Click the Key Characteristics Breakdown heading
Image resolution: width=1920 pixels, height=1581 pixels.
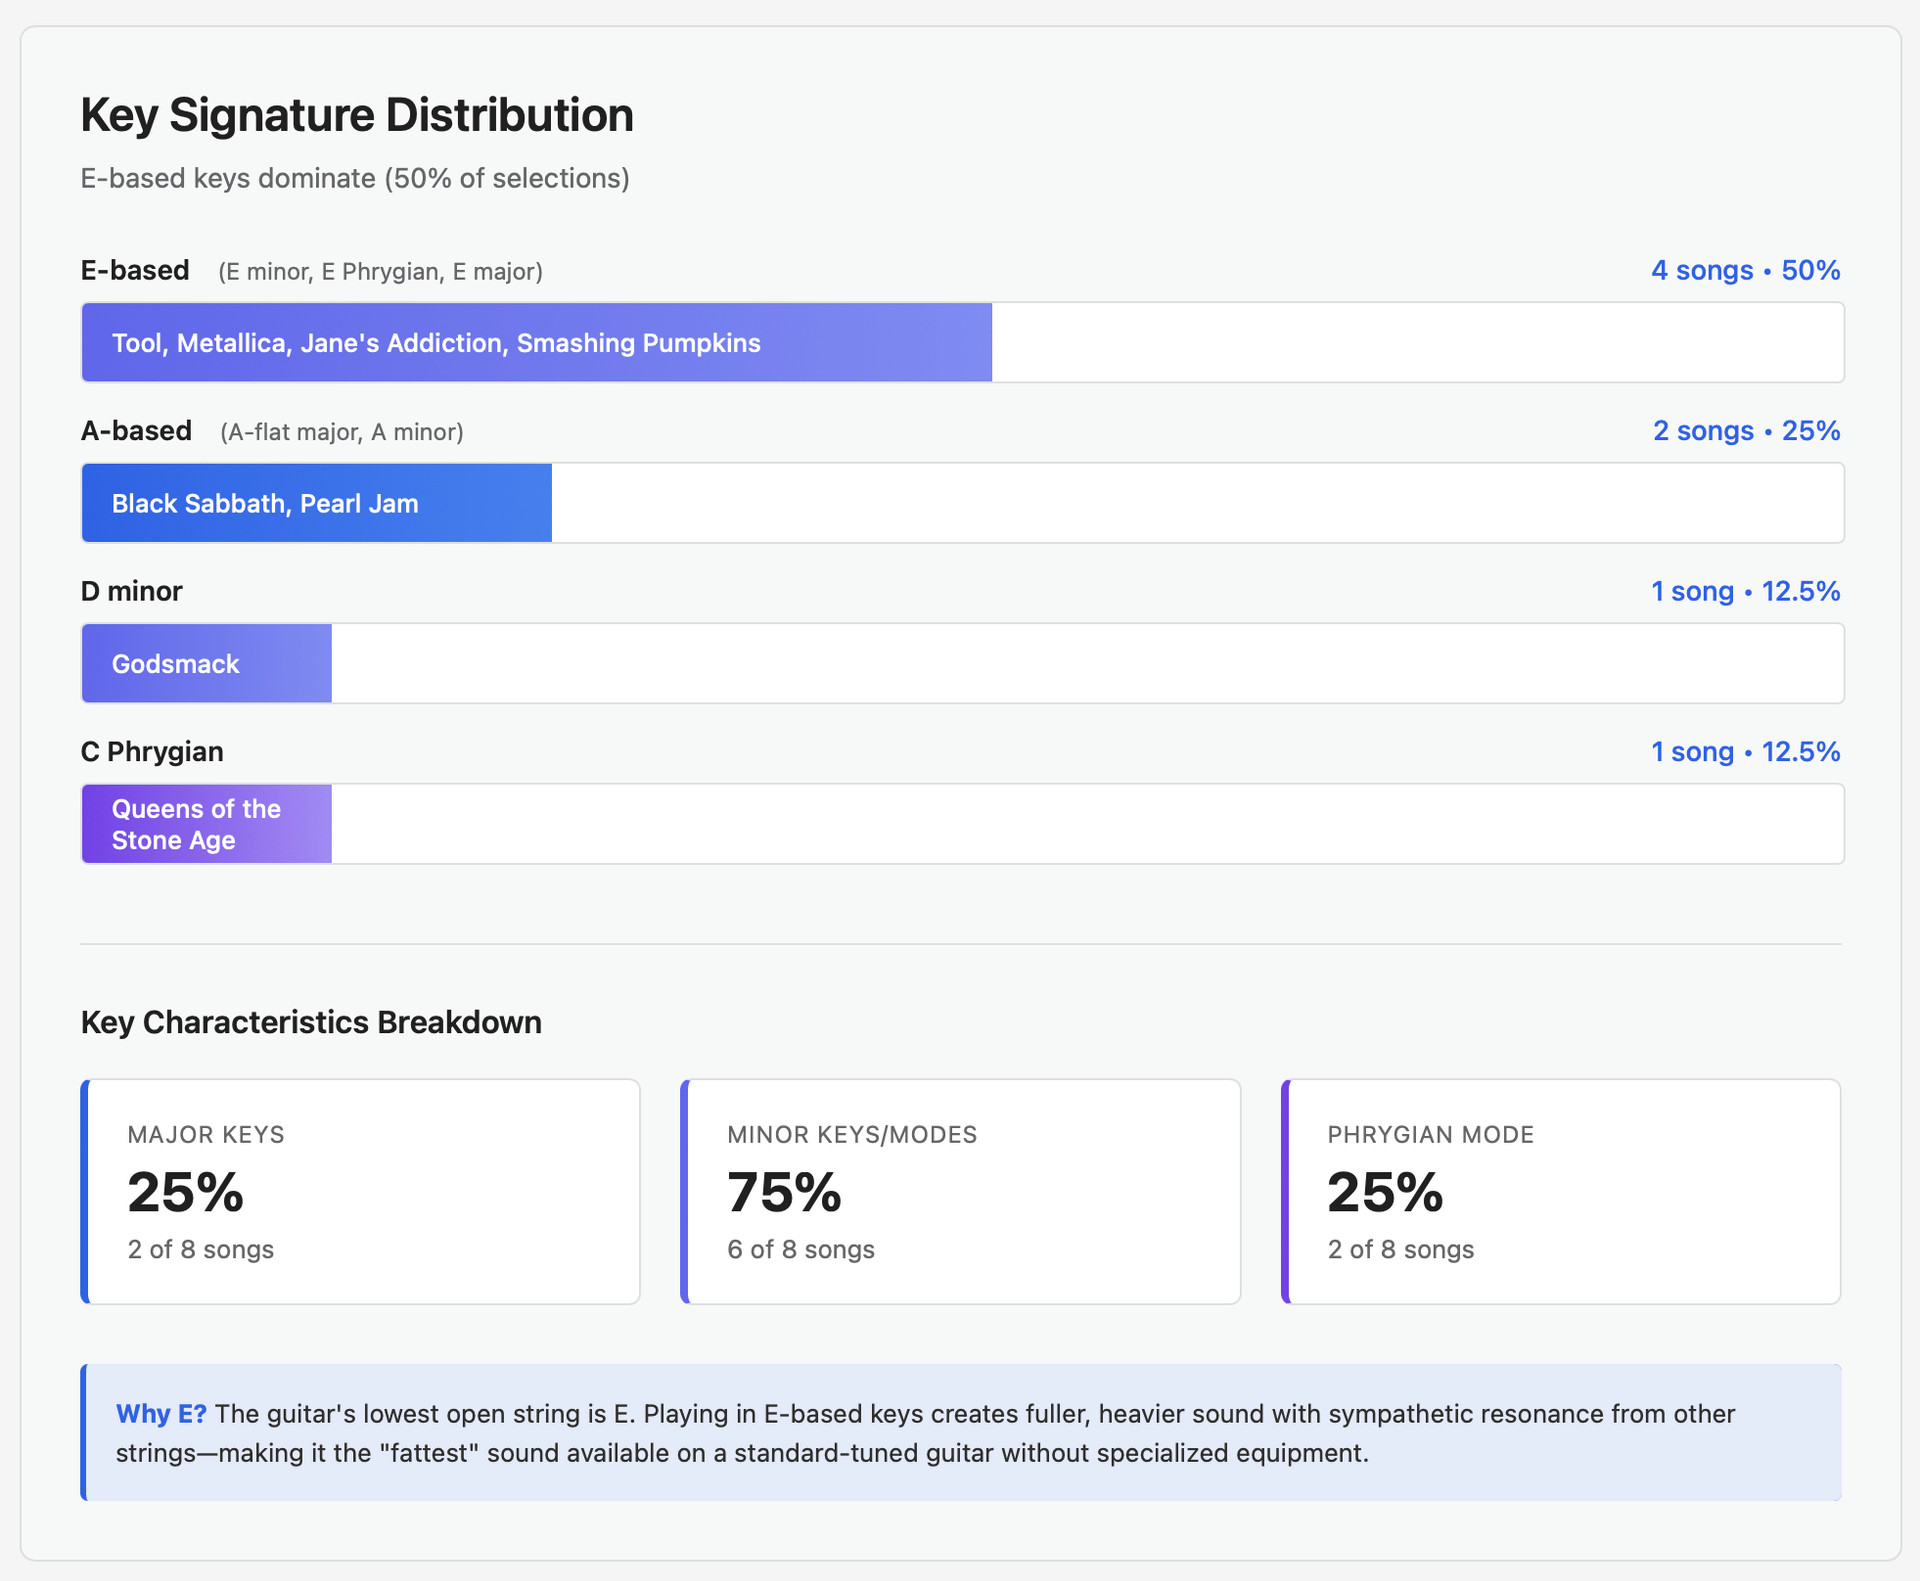pyautogui.click(x=311, y=1023)
